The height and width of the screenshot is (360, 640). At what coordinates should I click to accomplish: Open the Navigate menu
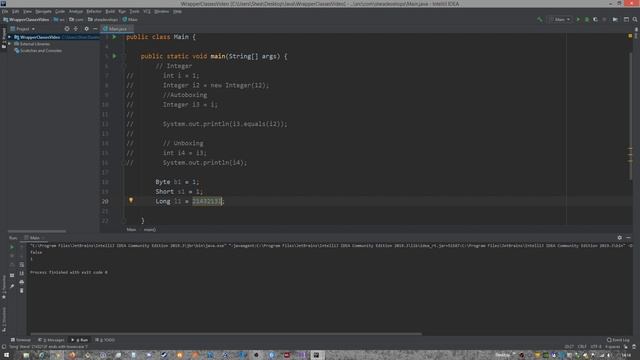[x=43, y=11]
